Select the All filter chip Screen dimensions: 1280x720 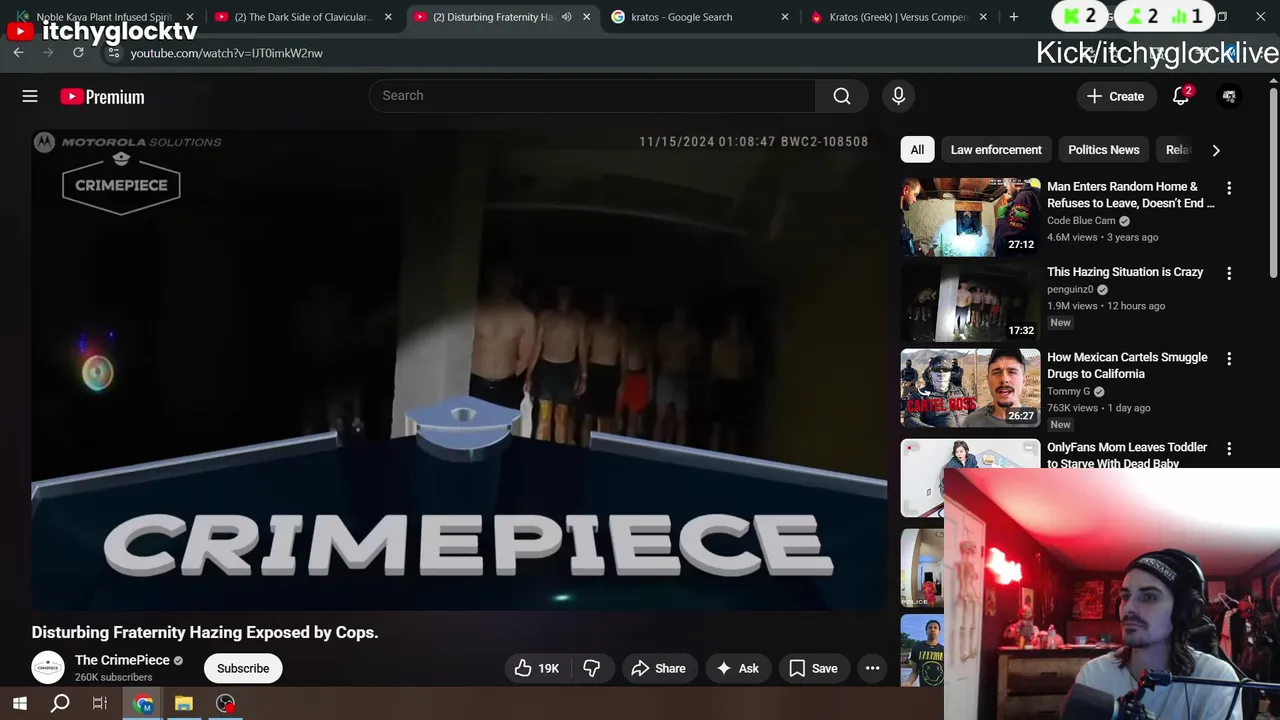tap(917, 150)
